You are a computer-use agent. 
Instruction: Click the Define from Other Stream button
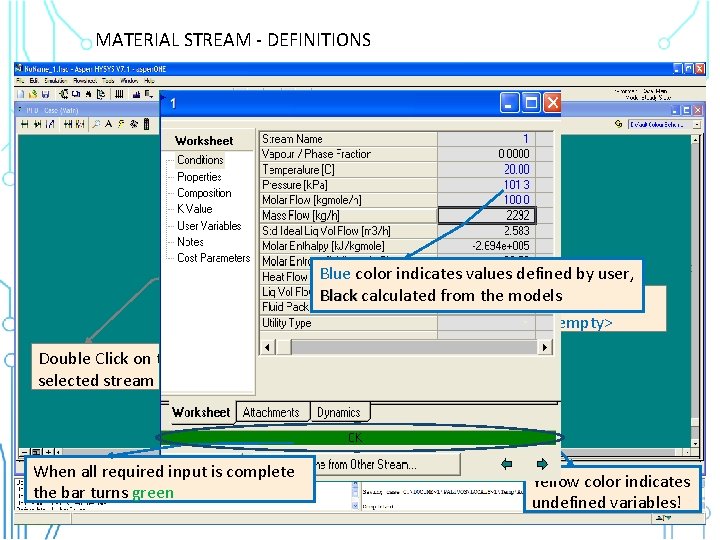coord(386,464)
